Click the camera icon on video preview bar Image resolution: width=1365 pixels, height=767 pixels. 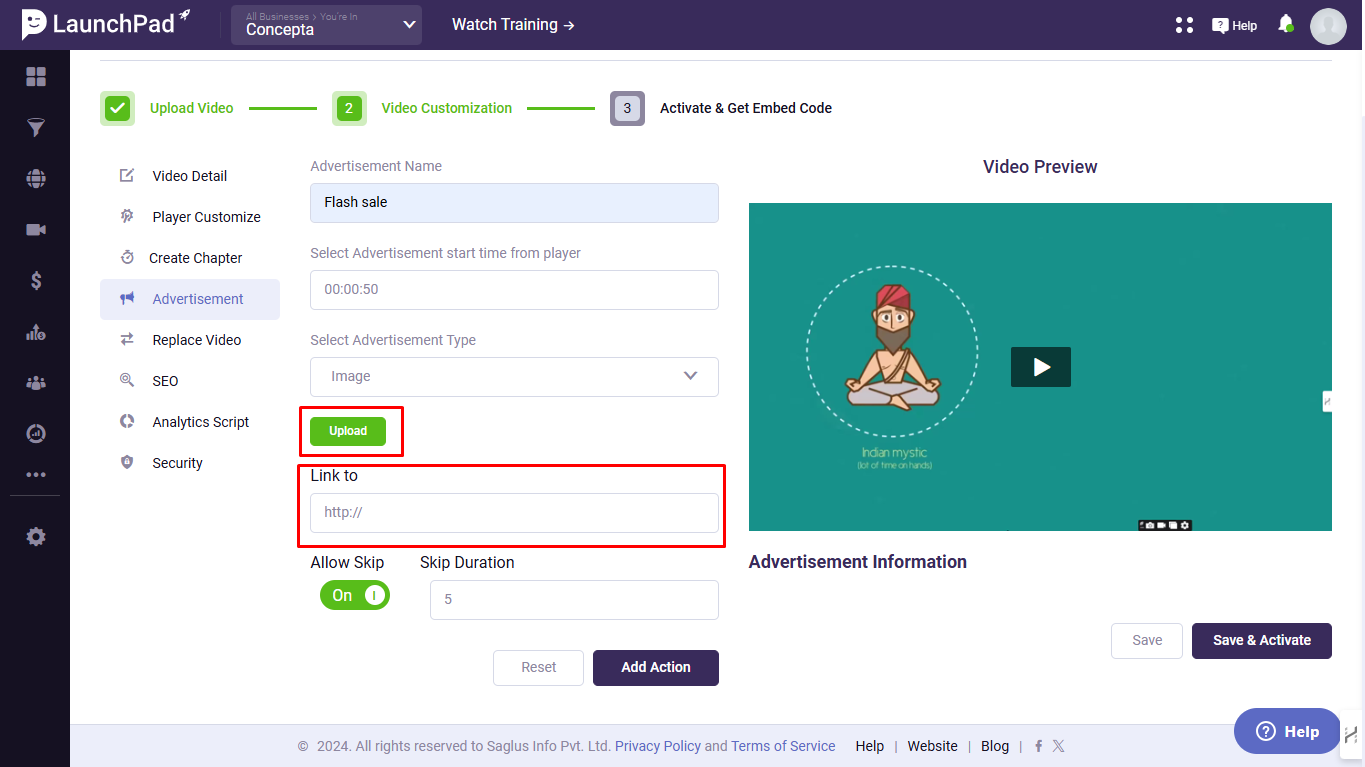[x=1151, y=525]
